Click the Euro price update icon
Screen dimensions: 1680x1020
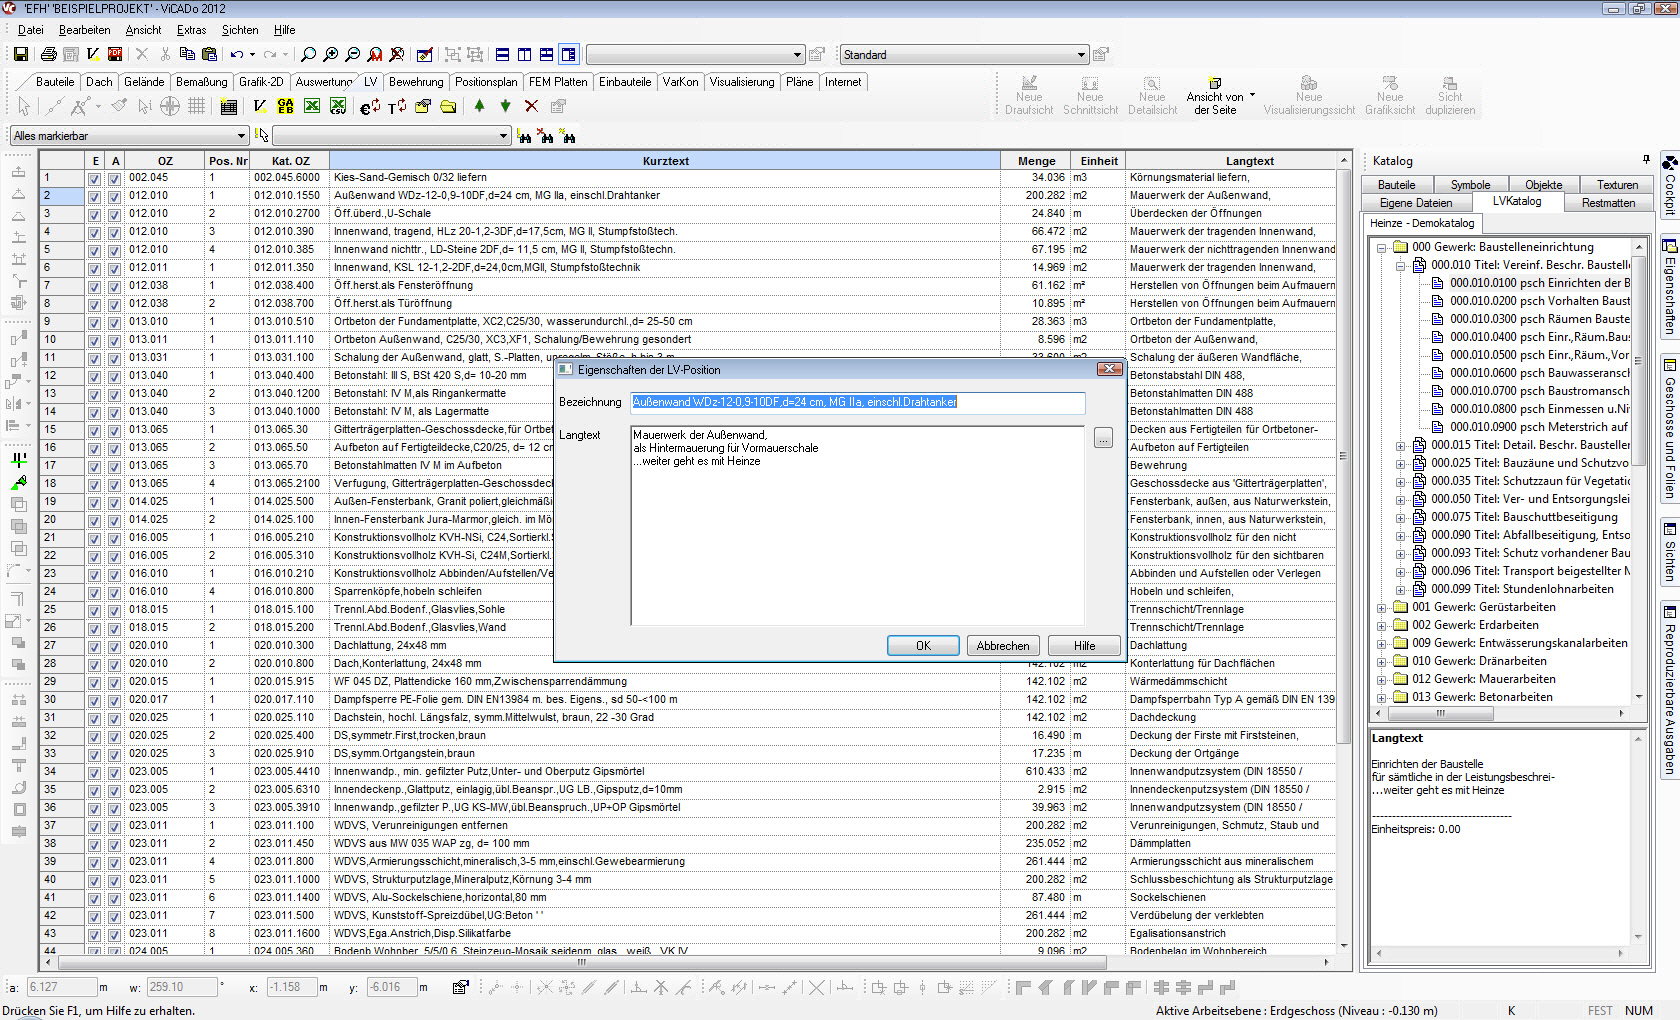pyautogui.click(x=370, y=106)
